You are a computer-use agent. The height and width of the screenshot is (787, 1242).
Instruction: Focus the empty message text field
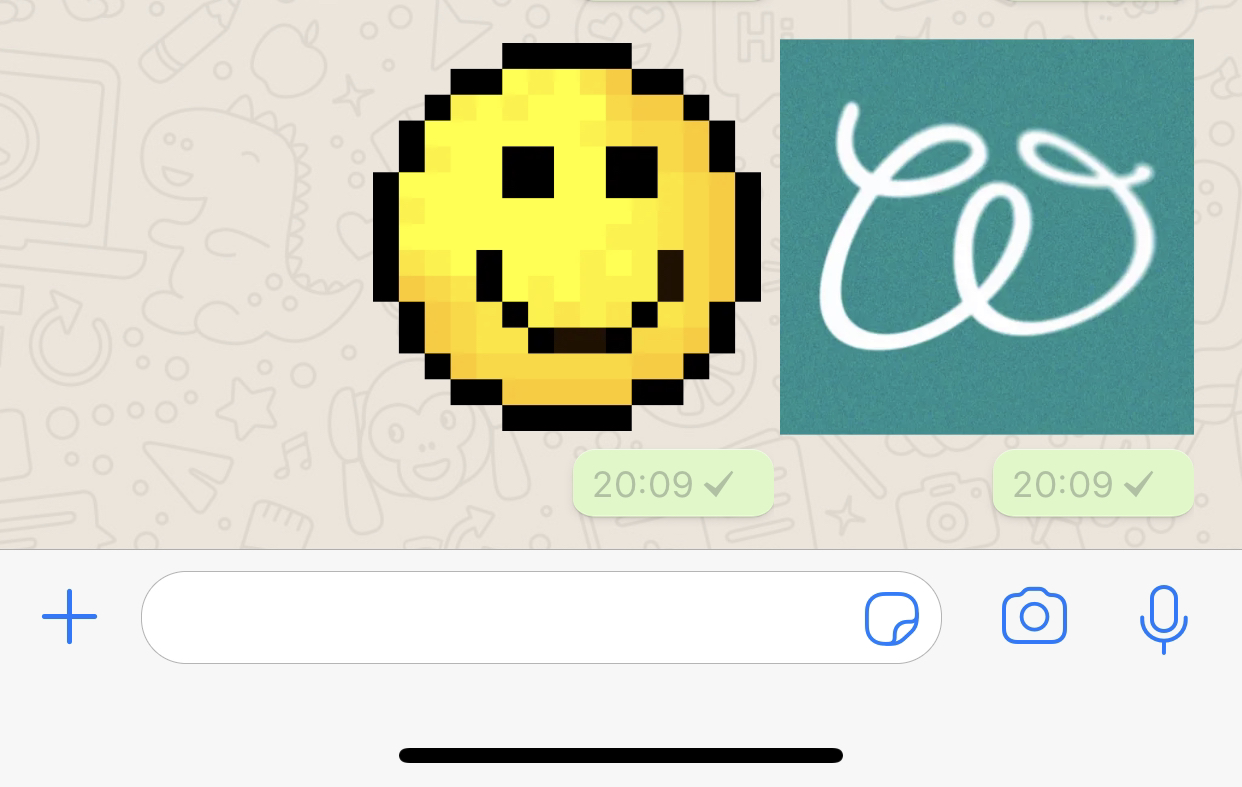[541, 617]
